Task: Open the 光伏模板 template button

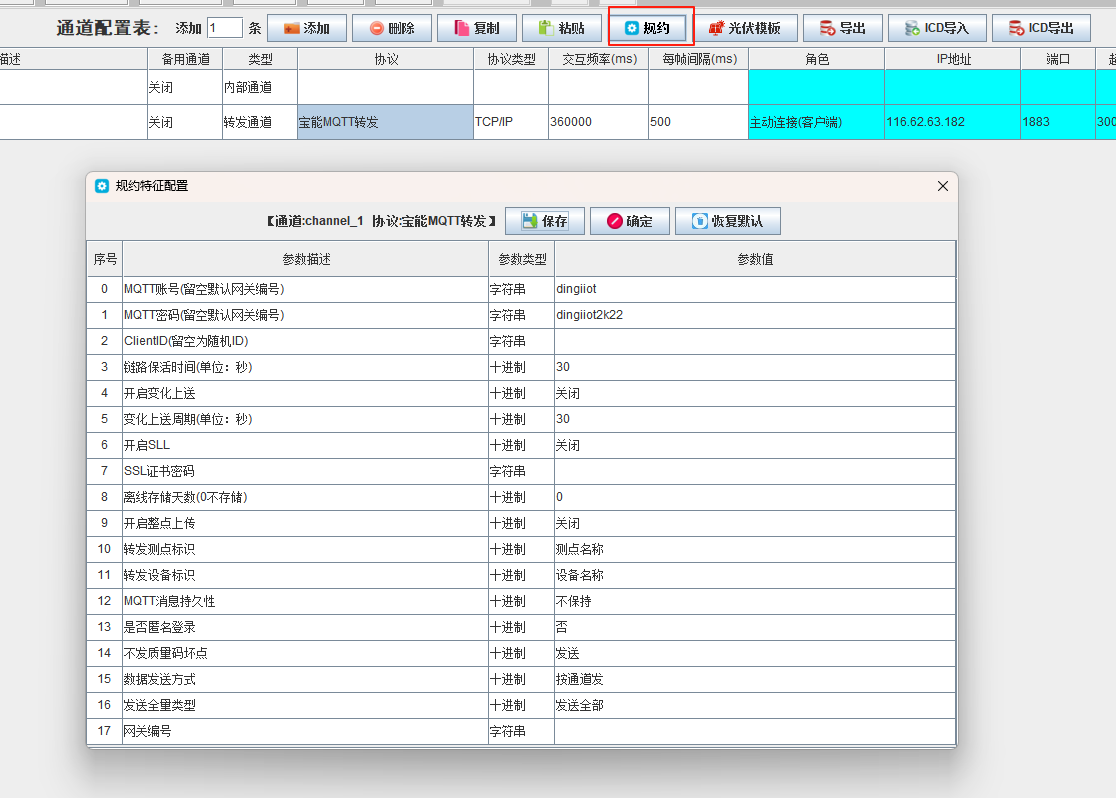Action: coord(745,28)
